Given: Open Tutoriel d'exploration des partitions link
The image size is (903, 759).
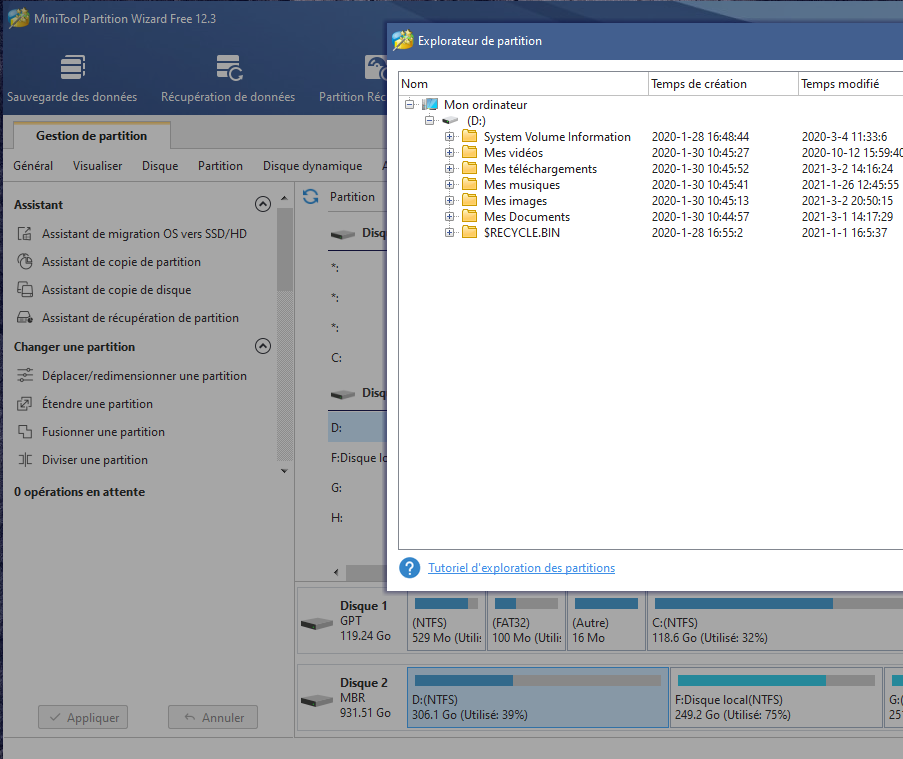Looking at the screenshot, I should [x=521, y=568].
